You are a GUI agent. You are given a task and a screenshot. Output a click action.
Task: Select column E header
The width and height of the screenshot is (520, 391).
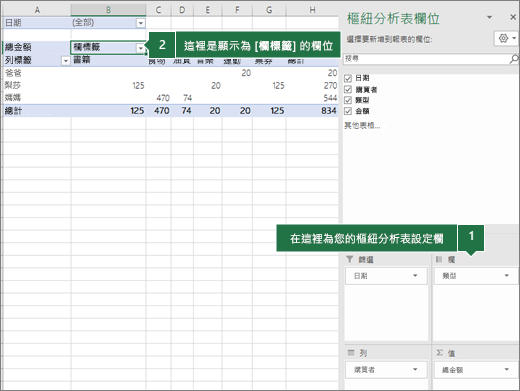click(x=208, y=10)
